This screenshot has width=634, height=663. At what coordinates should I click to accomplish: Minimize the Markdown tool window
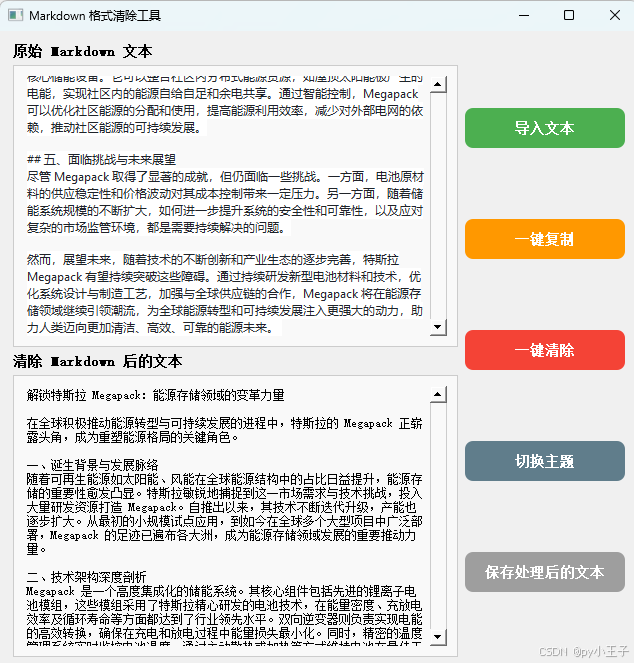(524, 16)
